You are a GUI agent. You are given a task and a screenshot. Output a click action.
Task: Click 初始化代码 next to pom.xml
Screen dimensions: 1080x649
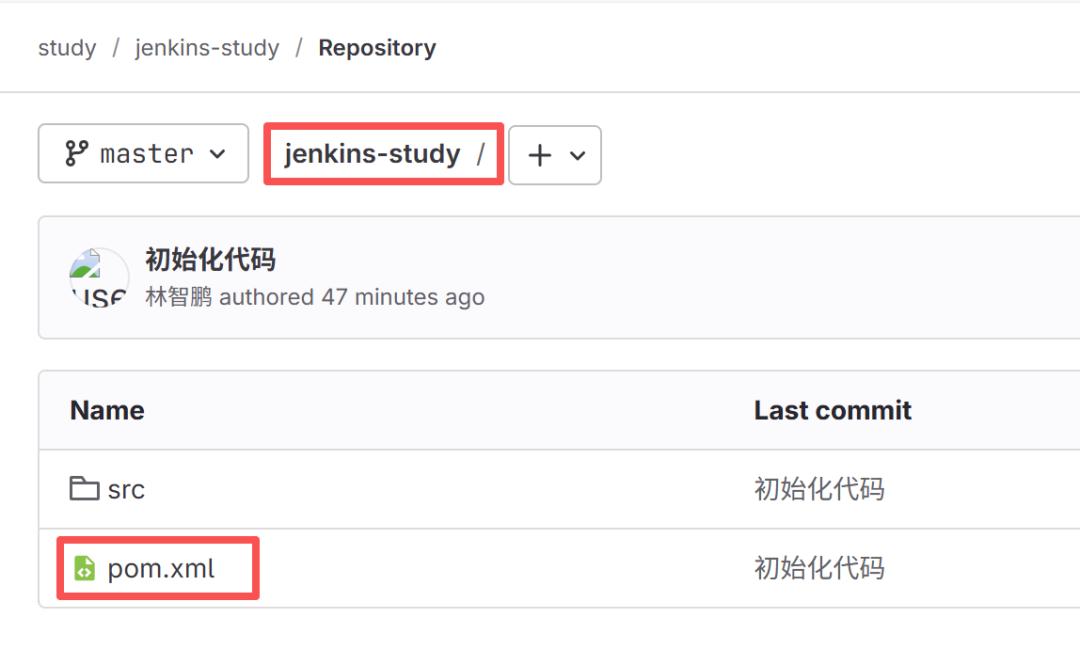(x=820, y=568)
